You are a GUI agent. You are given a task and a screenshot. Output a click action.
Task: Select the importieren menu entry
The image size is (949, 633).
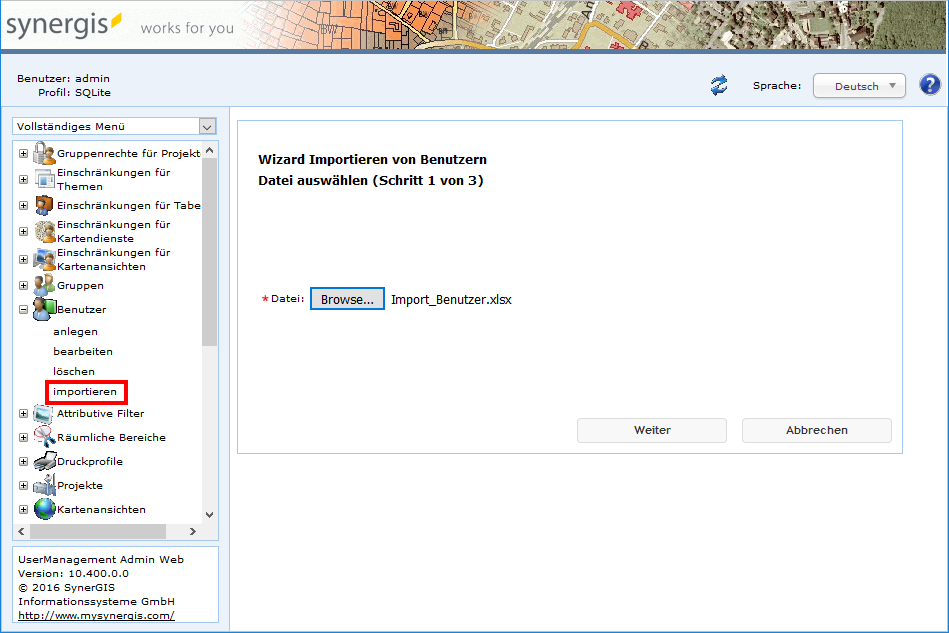pos(85,391)
